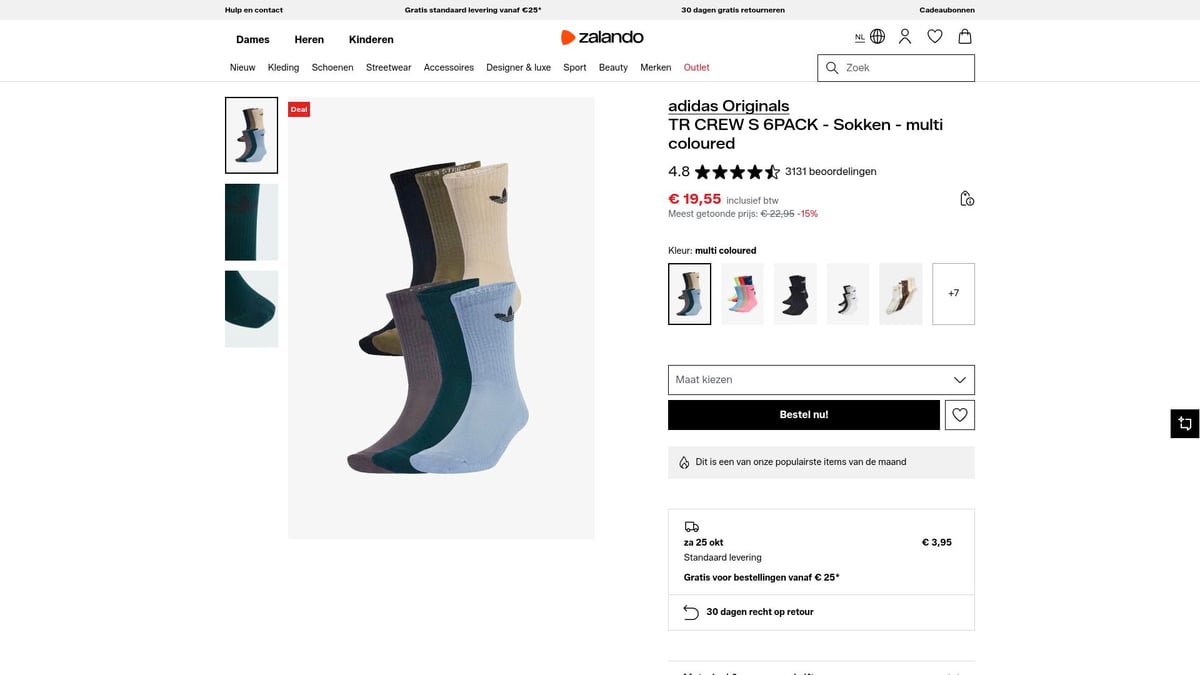Open the Outlet menu item

click(696, 68)
